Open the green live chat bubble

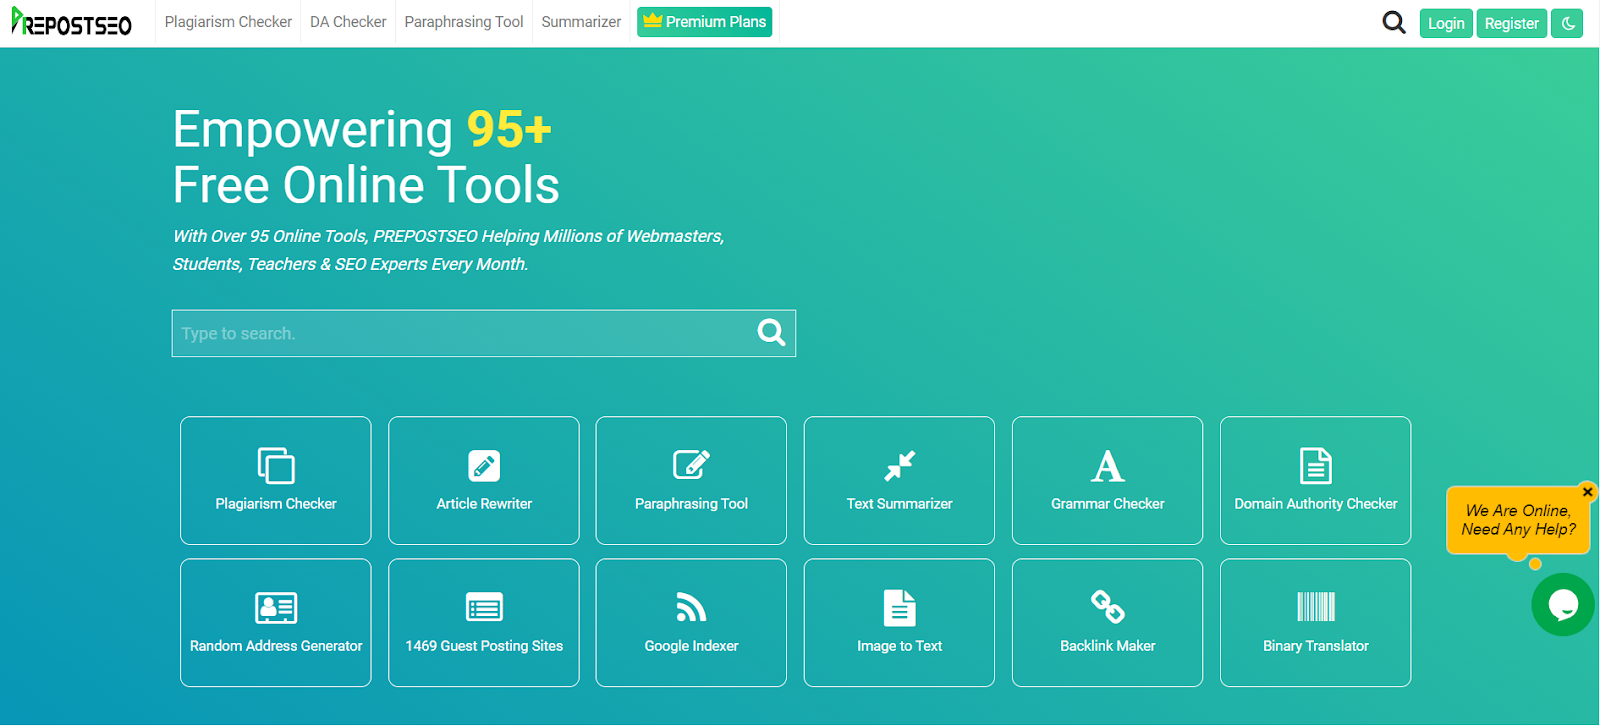1562,604
